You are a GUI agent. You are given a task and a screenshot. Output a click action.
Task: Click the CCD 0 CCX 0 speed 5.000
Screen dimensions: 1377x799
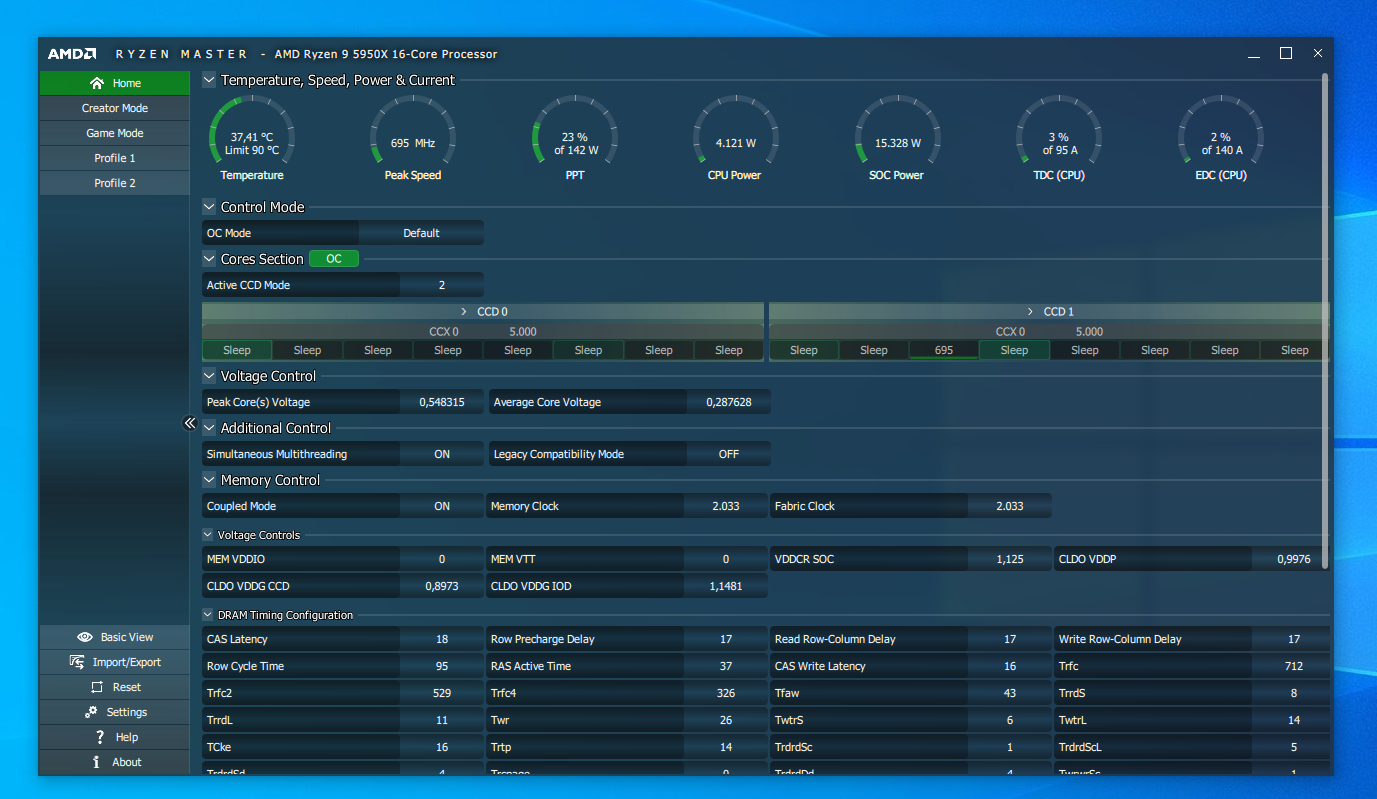[523, 331]
